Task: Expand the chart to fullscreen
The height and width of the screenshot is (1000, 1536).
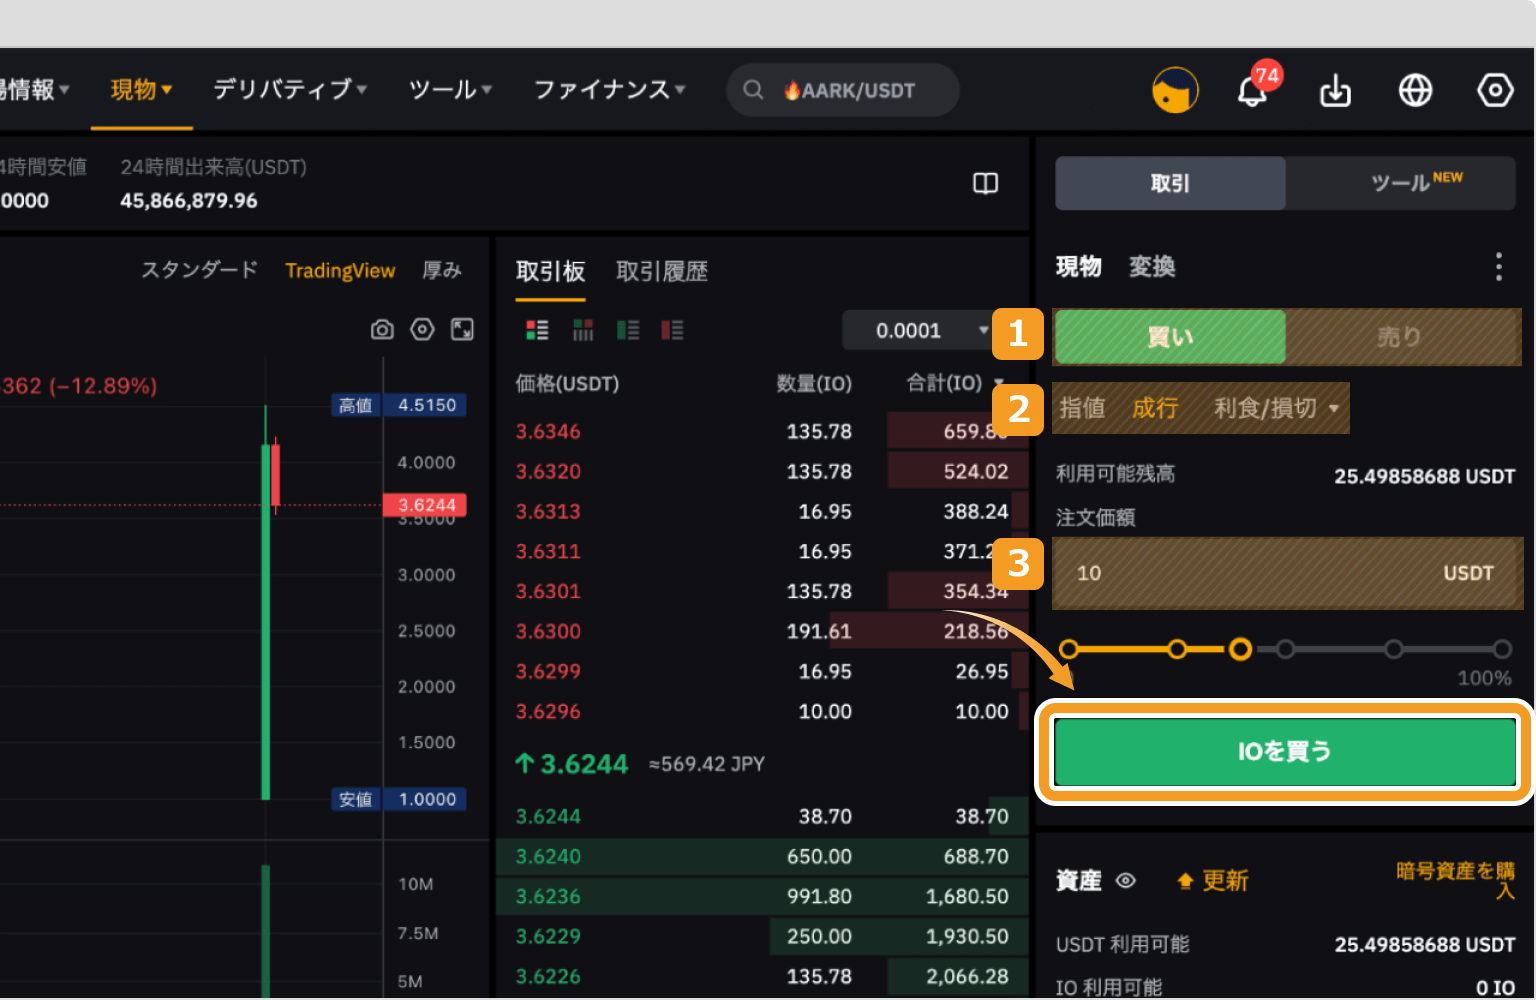Action: tap(462, 329)
